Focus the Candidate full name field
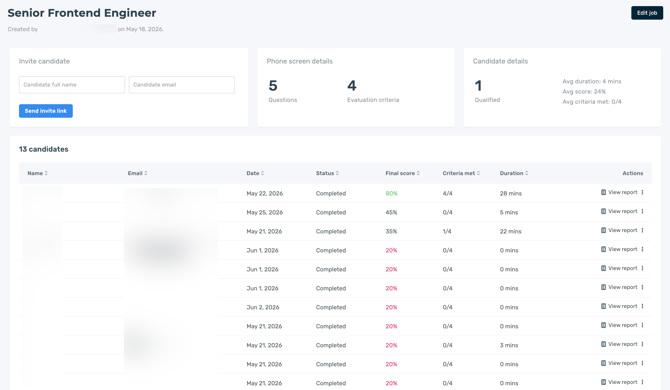 coord(72,85)
